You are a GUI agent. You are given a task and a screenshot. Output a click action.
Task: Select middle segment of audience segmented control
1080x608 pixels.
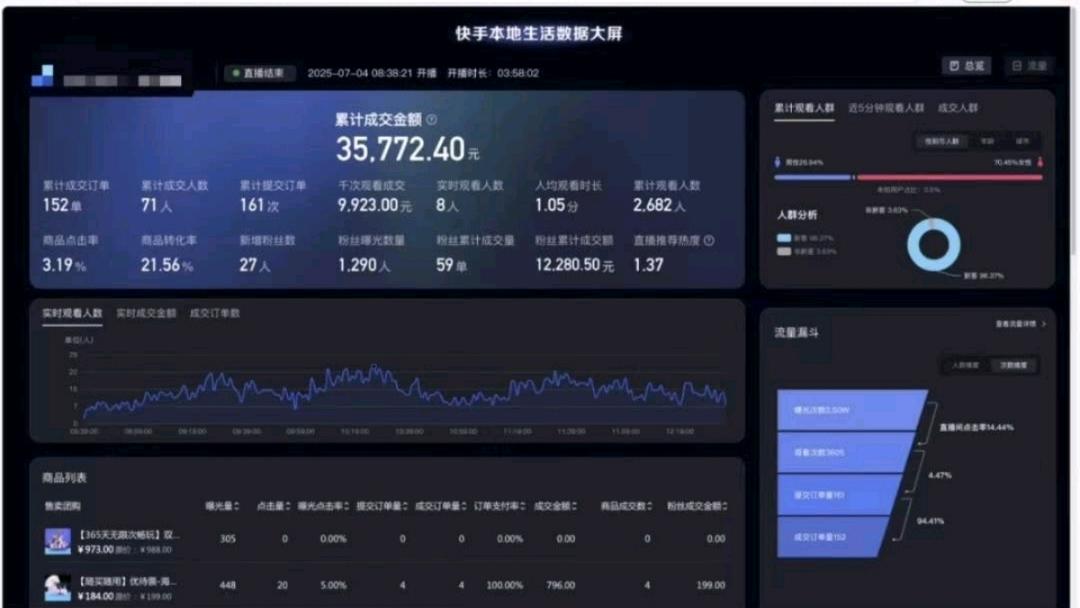(987, 141)
